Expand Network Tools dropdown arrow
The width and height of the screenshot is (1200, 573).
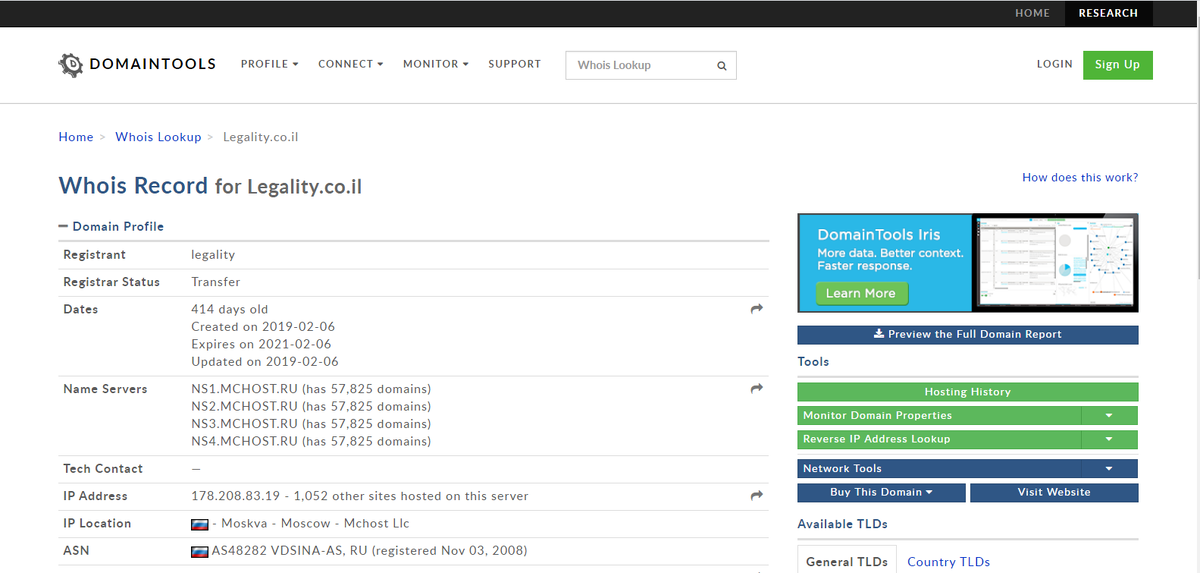(x=1110, y=469)
